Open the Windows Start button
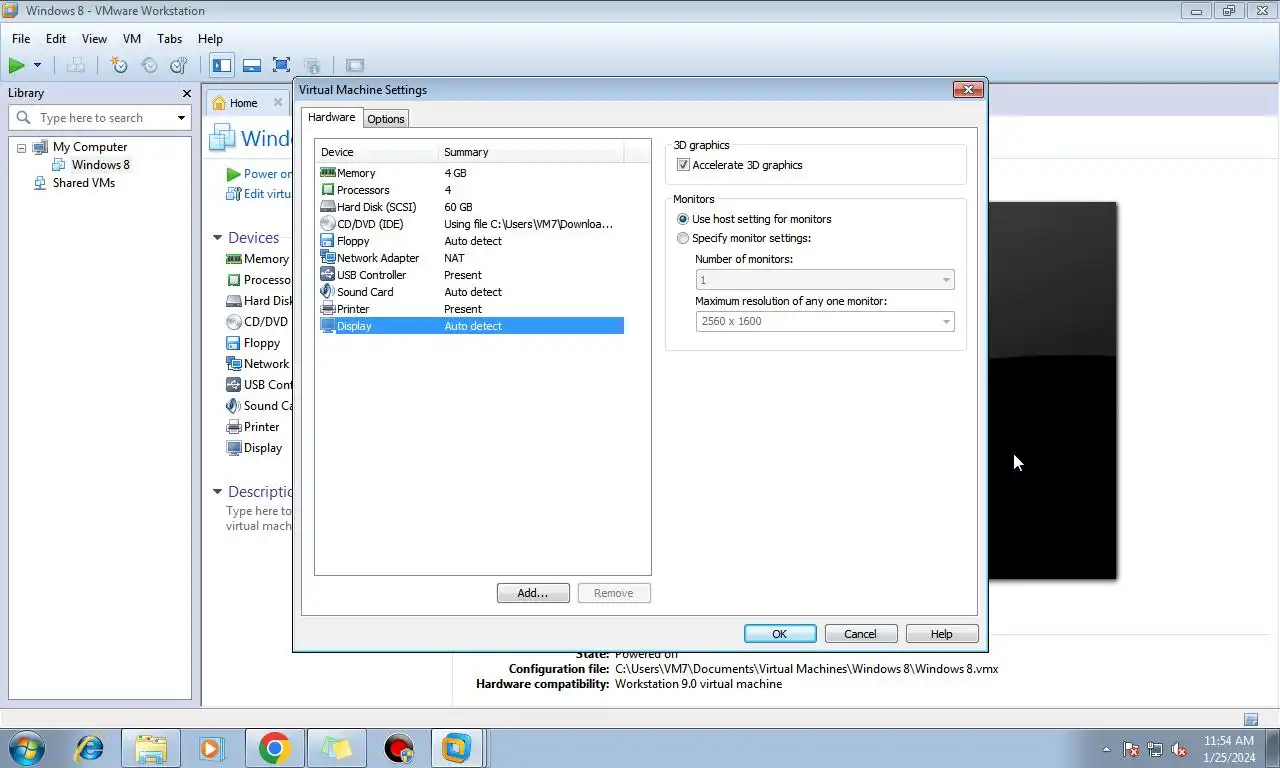The height and width of the screenshot is (768, 1280). pos(27,748)
